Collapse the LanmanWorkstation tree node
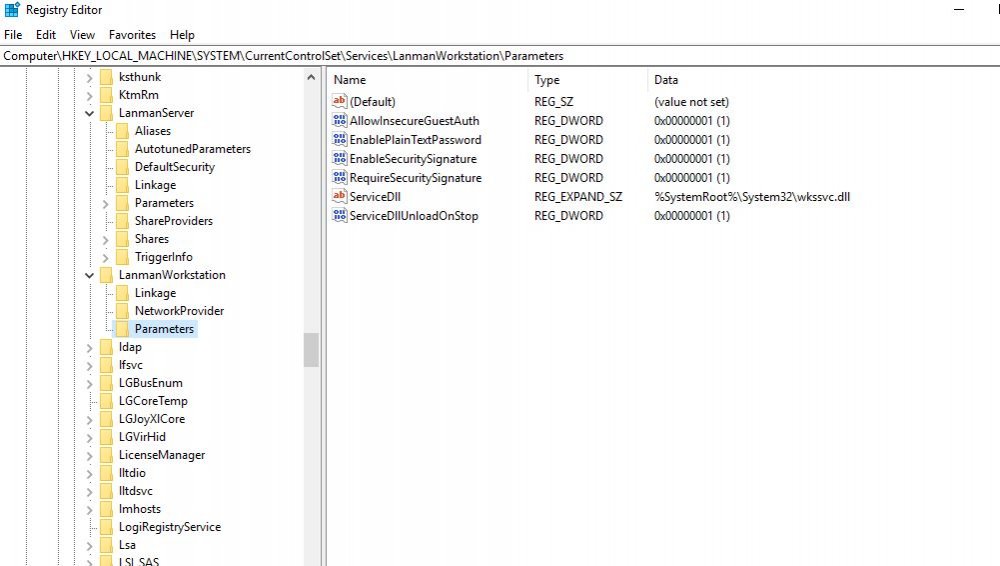Image resolution: width=1000 pixels, height=566 pixels. pyautogui.click(x=89, y=275)
